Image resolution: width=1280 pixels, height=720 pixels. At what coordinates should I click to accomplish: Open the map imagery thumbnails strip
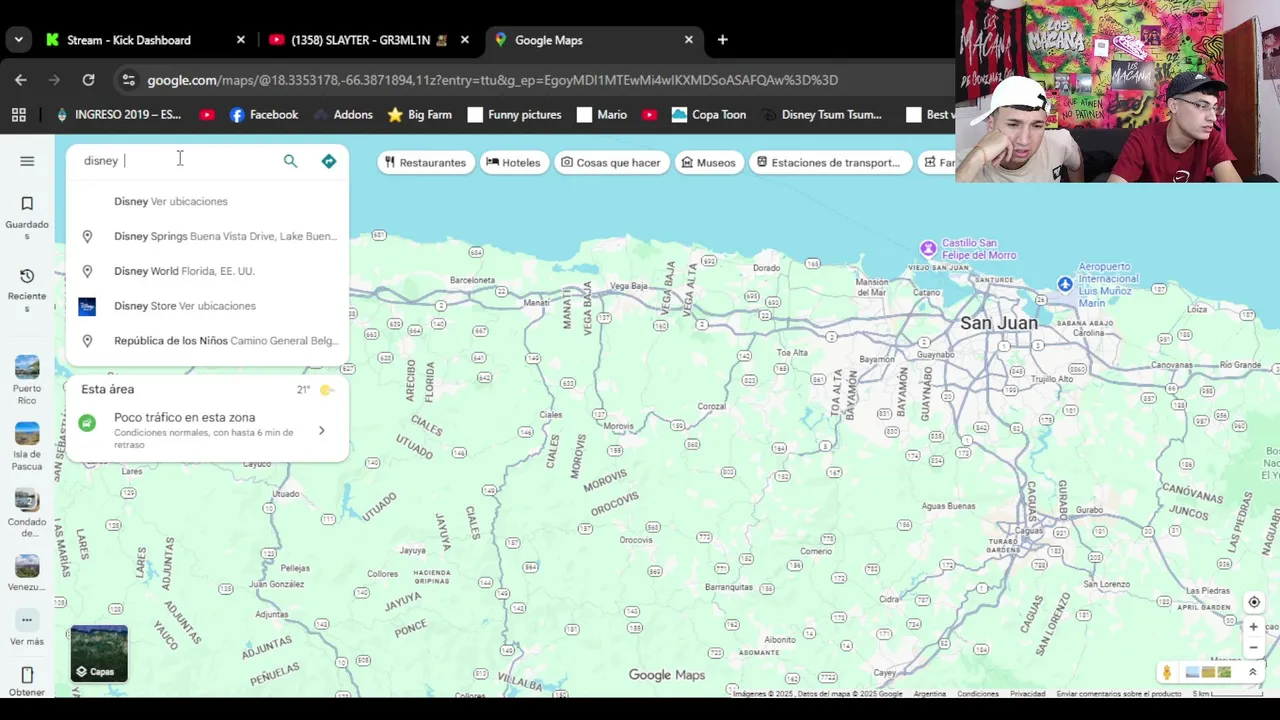[1208, 673]
